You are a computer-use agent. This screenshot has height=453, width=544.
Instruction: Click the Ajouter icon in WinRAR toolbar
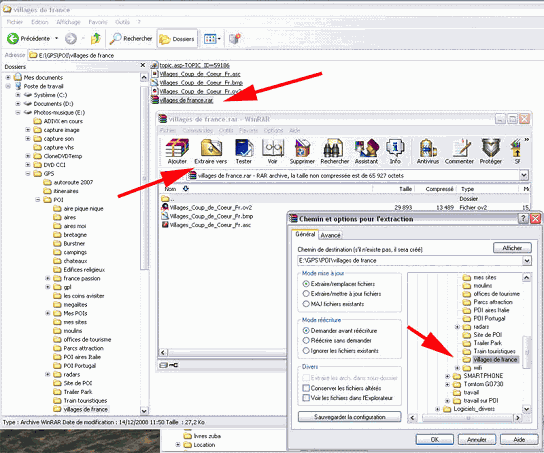click(x=177, y=151)
